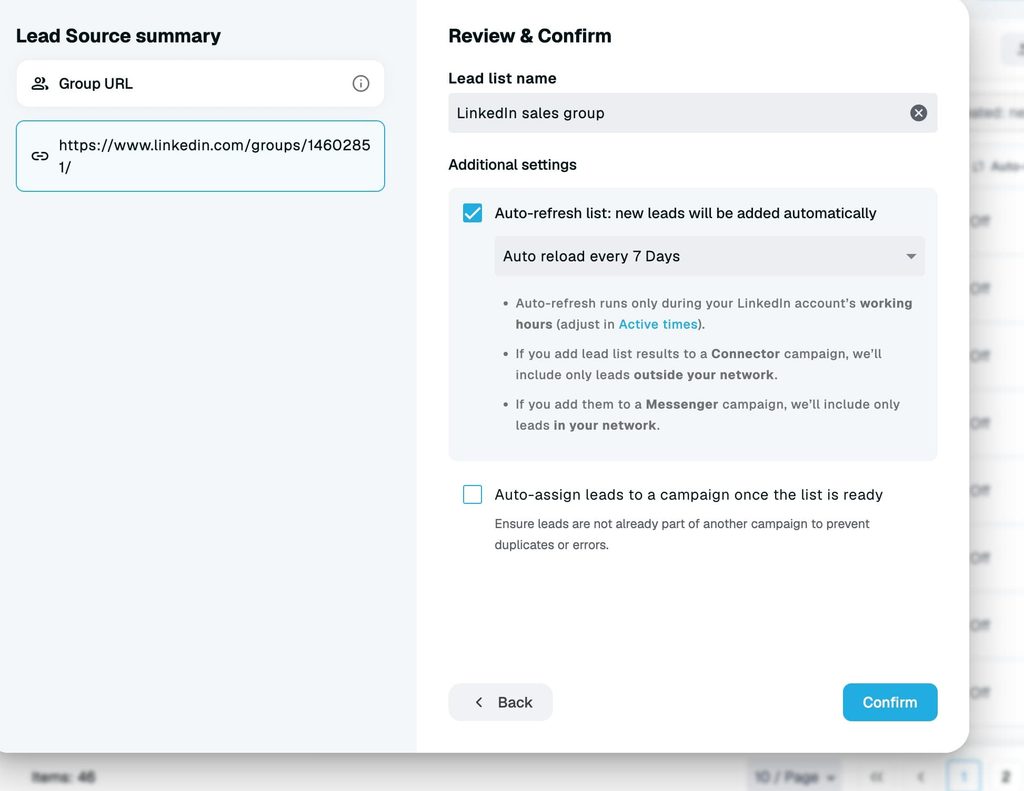Edit the Lead list name input
Viewport: 1024px width, 791px height.
tap(692, 113)
